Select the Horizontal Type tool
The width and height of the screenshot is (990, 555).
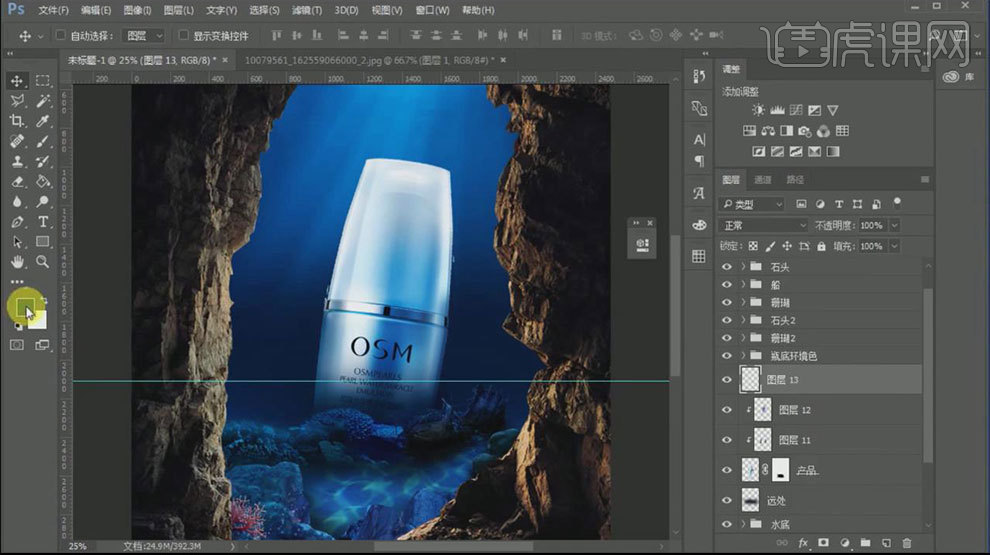[42, 222]
